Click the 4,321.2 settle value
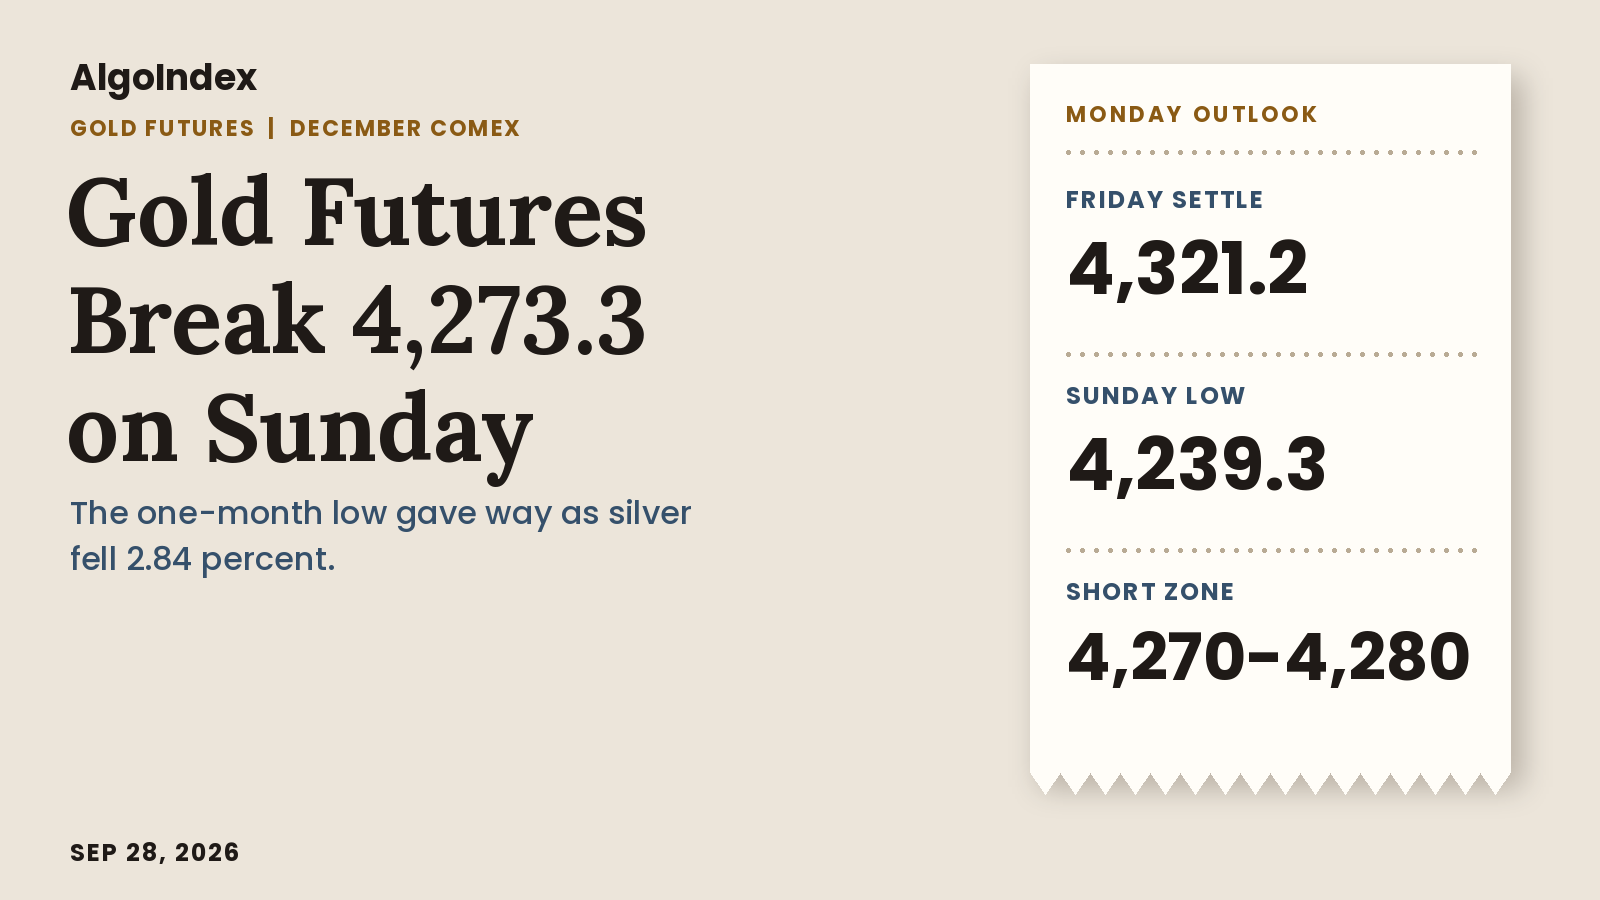 click(1188, 268)
